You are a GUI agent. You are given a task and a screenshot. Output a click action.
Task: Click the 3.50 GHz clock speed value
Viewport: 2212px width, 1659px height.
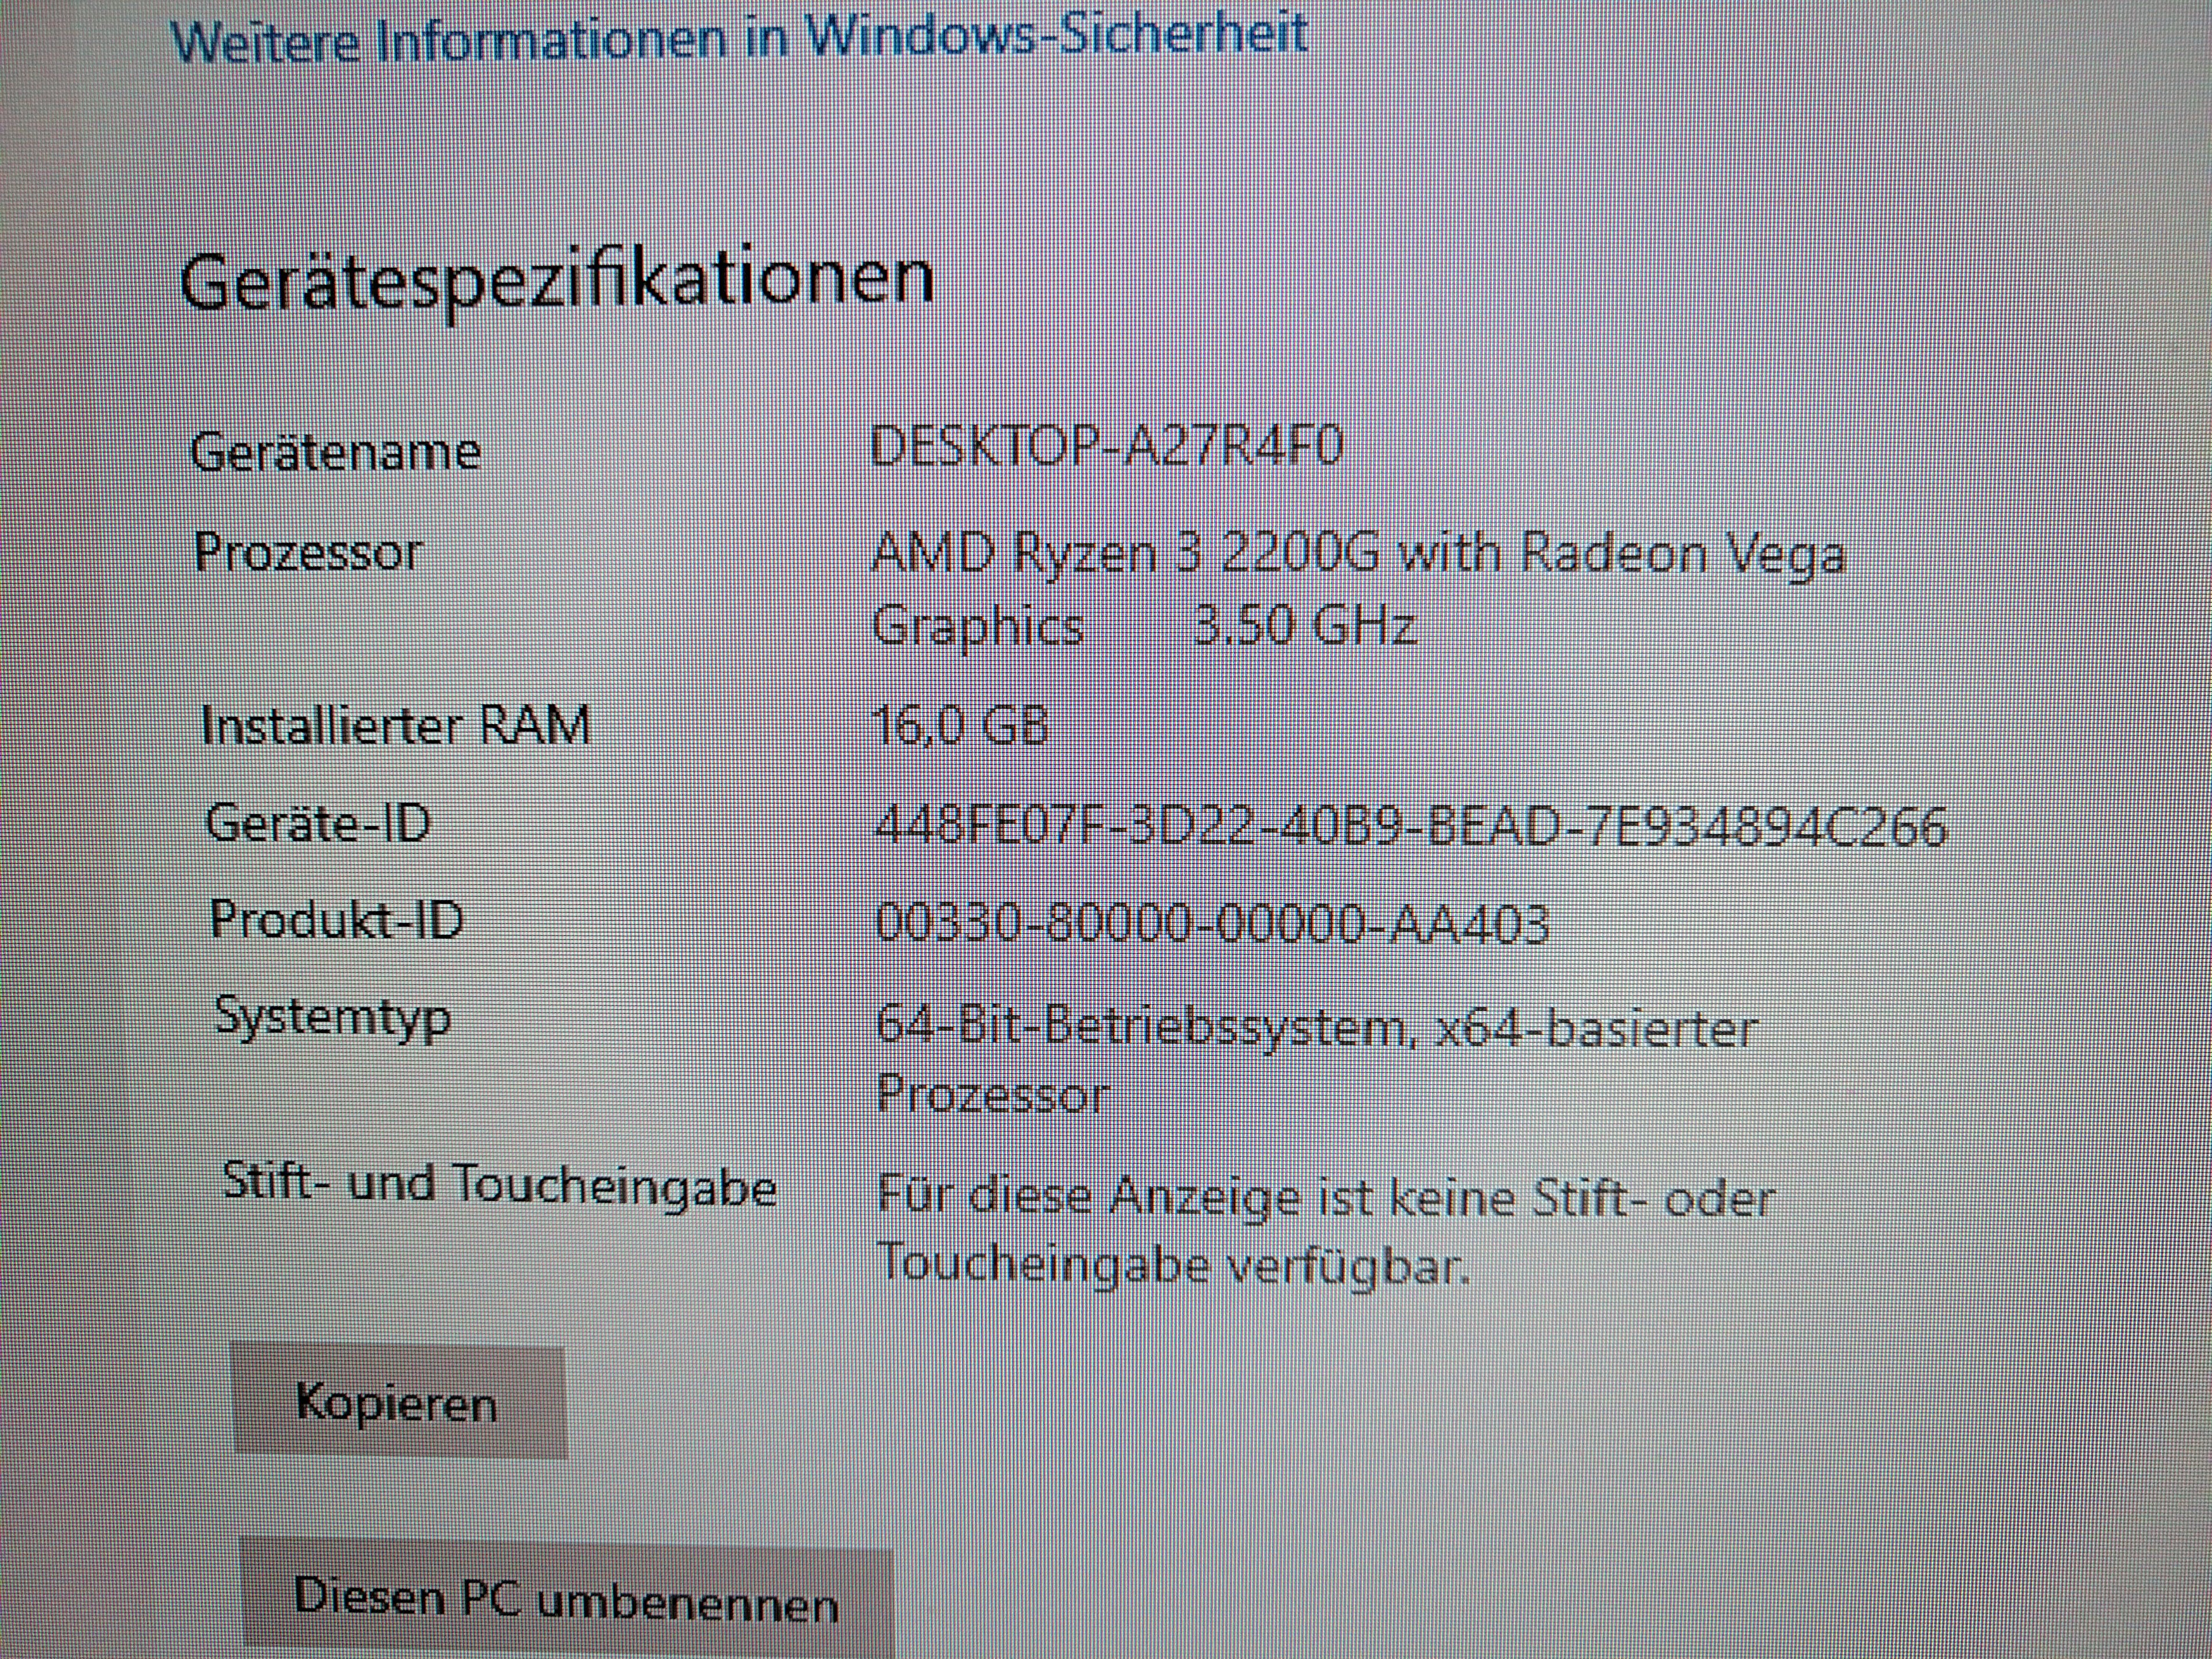click(x=1305, y=627)
